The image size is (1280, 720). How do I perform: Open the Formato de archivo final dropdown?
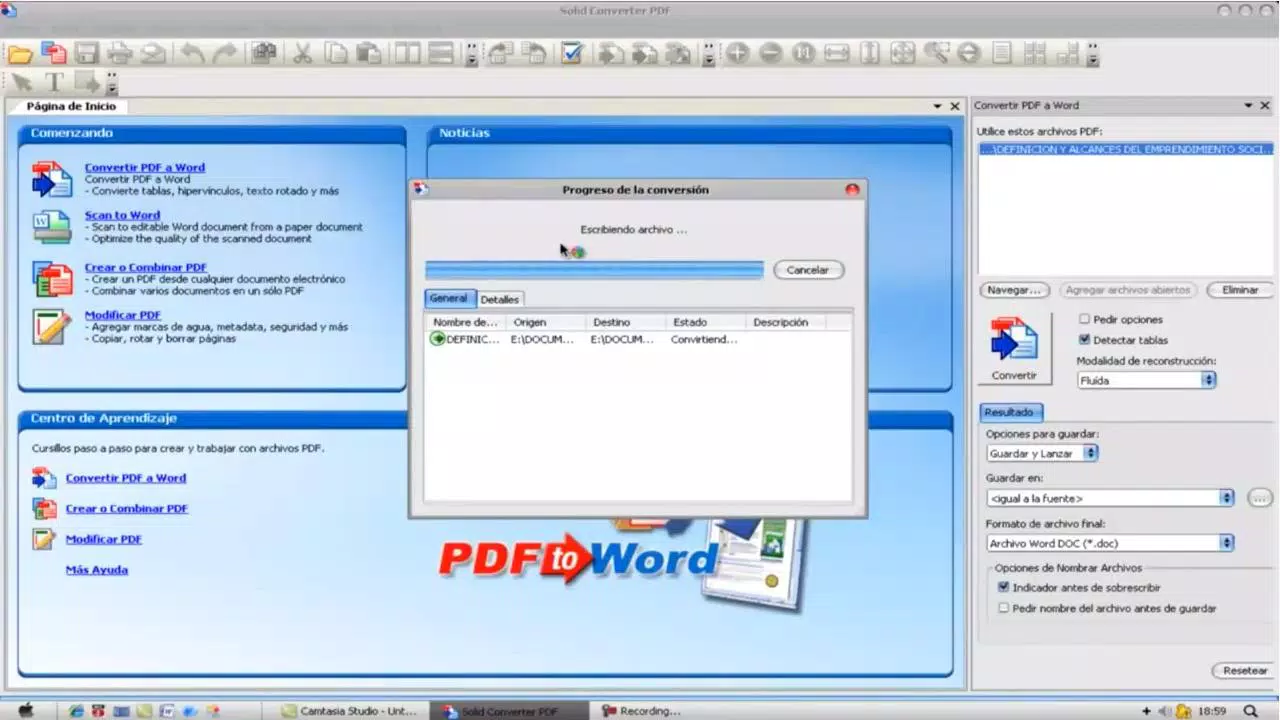tap(1110, 543)
